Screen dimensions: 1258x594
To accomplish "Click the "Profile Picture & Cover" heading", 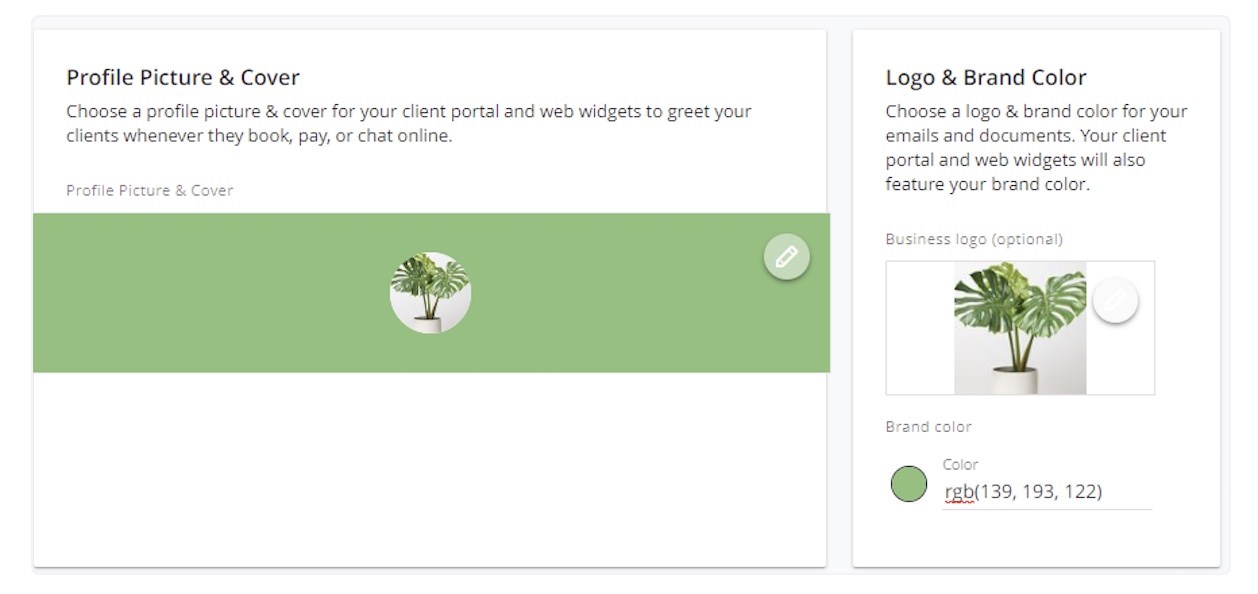I will 183,77.
